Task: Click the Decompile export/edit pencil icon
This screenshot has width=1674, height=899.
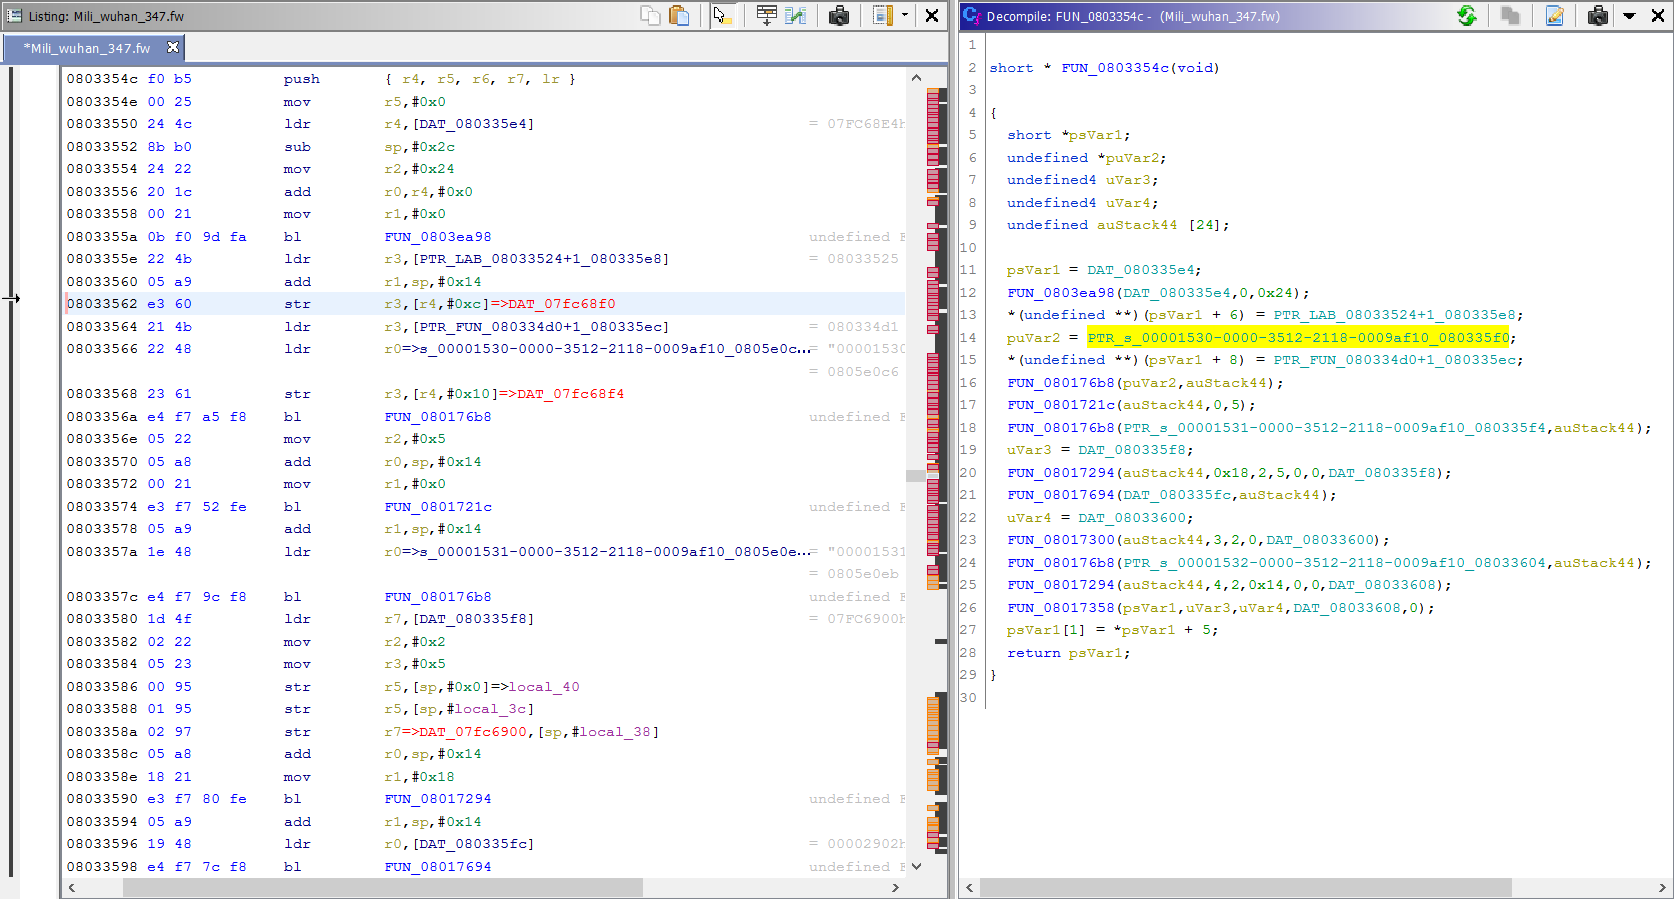Action: point(1554,15)
